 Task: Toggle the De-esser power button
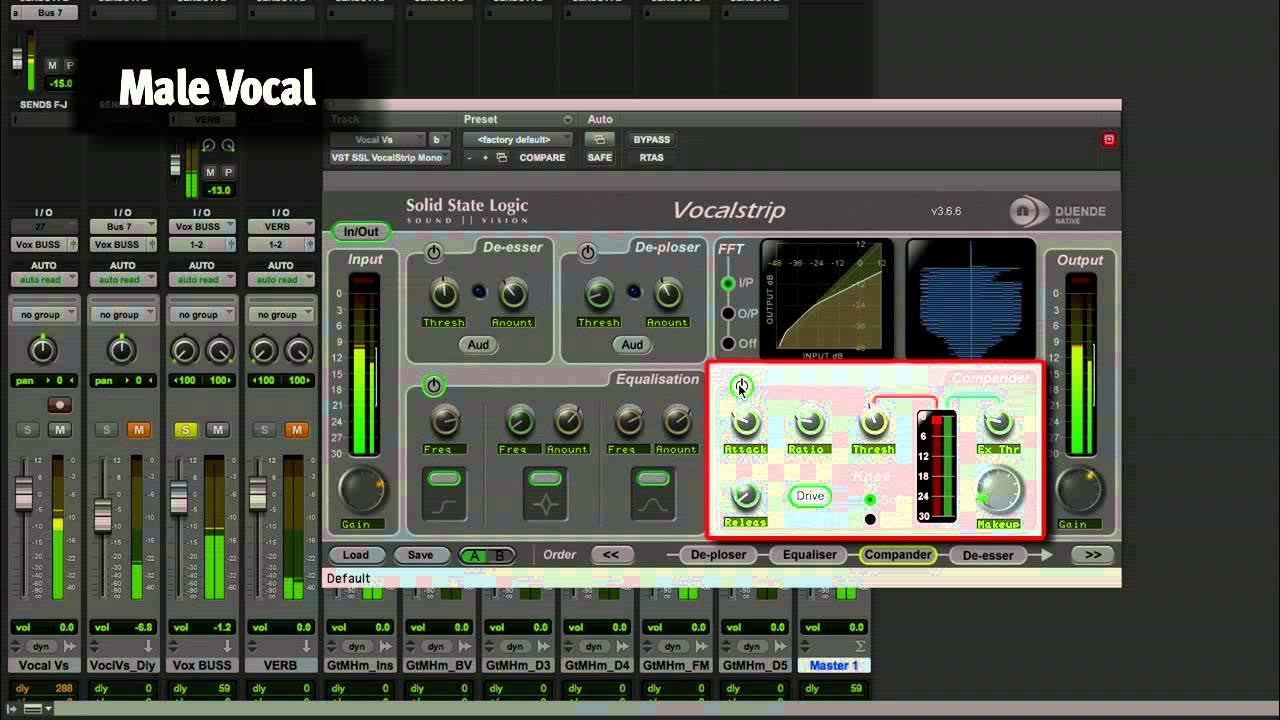click(434, 254)
